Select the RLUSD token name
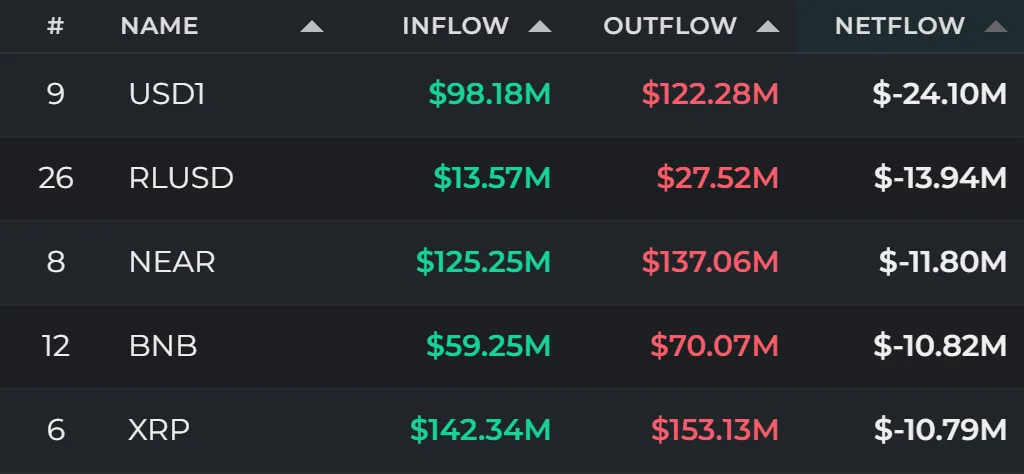The height and width of the screenshot is (474, 1024). (x=182, y=178)
